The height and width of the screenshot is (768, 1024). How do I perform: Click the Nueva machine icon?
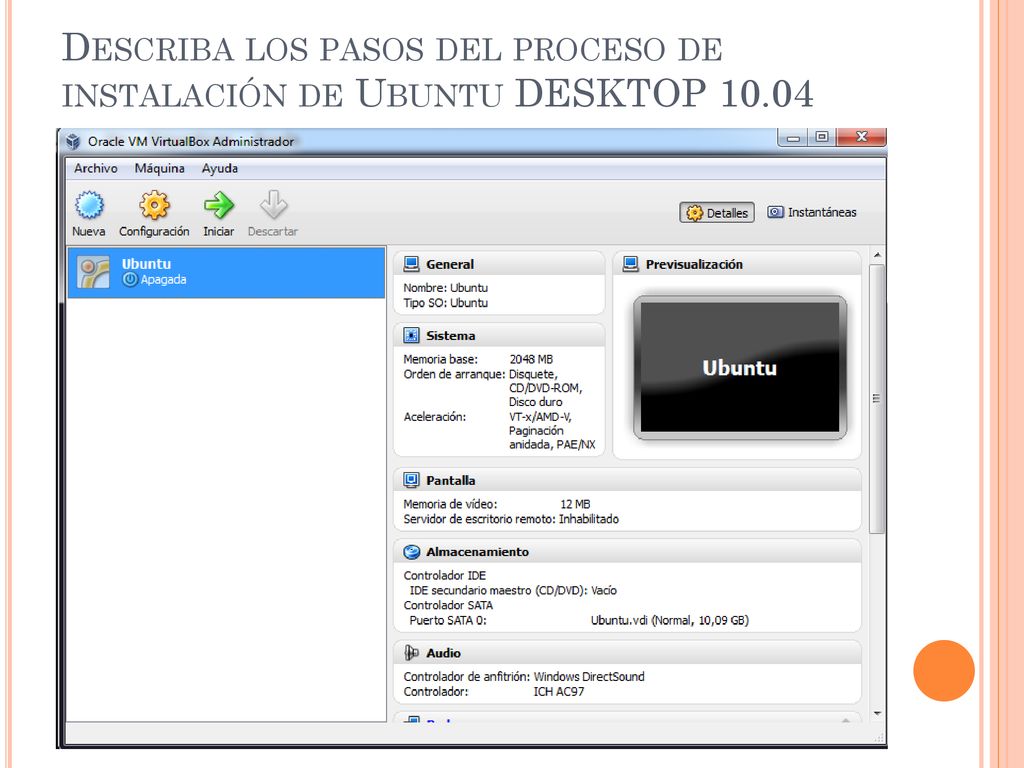89,205
